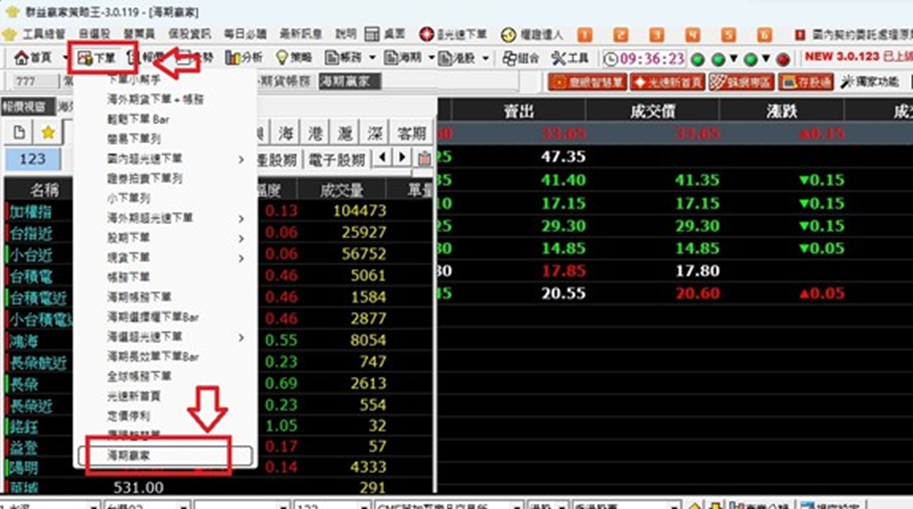Click the yellow star favorites icon
Viewport: 913px width, 509px height.
[48, 133]
